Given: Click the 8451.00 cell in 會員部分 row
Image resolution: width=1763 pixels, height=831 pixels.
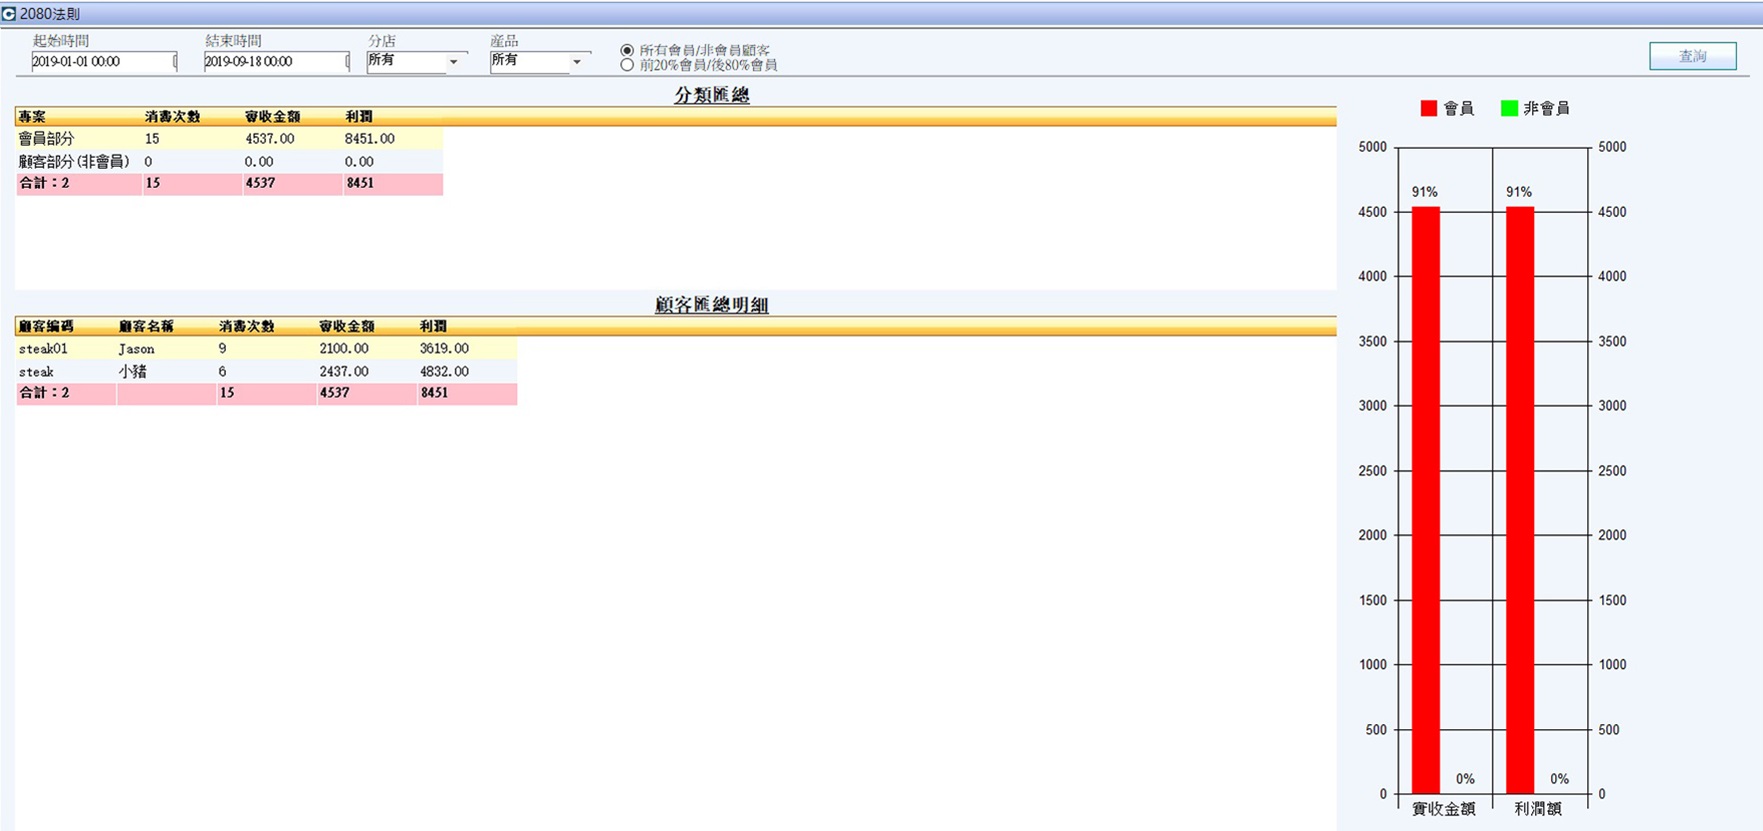Looking at the screenshot, I should [x=370, y=139].
